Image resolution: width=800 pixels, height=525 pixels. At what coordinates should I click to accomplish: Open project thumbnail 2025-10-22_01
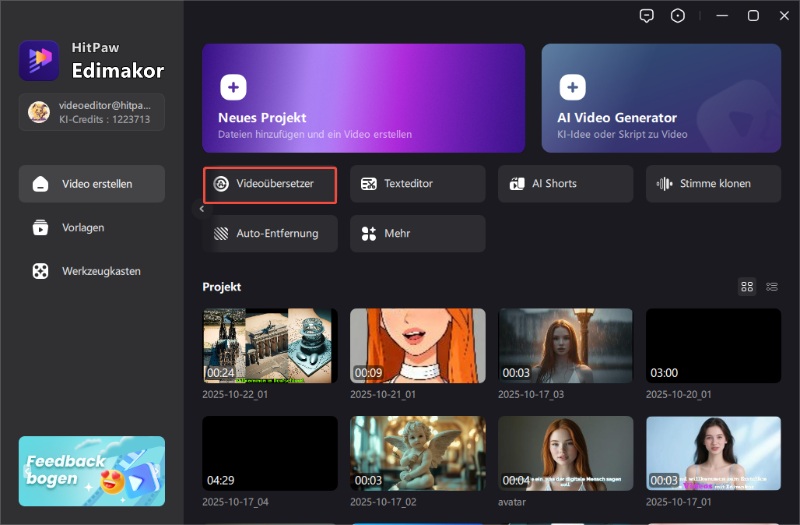tap(270, 345)
